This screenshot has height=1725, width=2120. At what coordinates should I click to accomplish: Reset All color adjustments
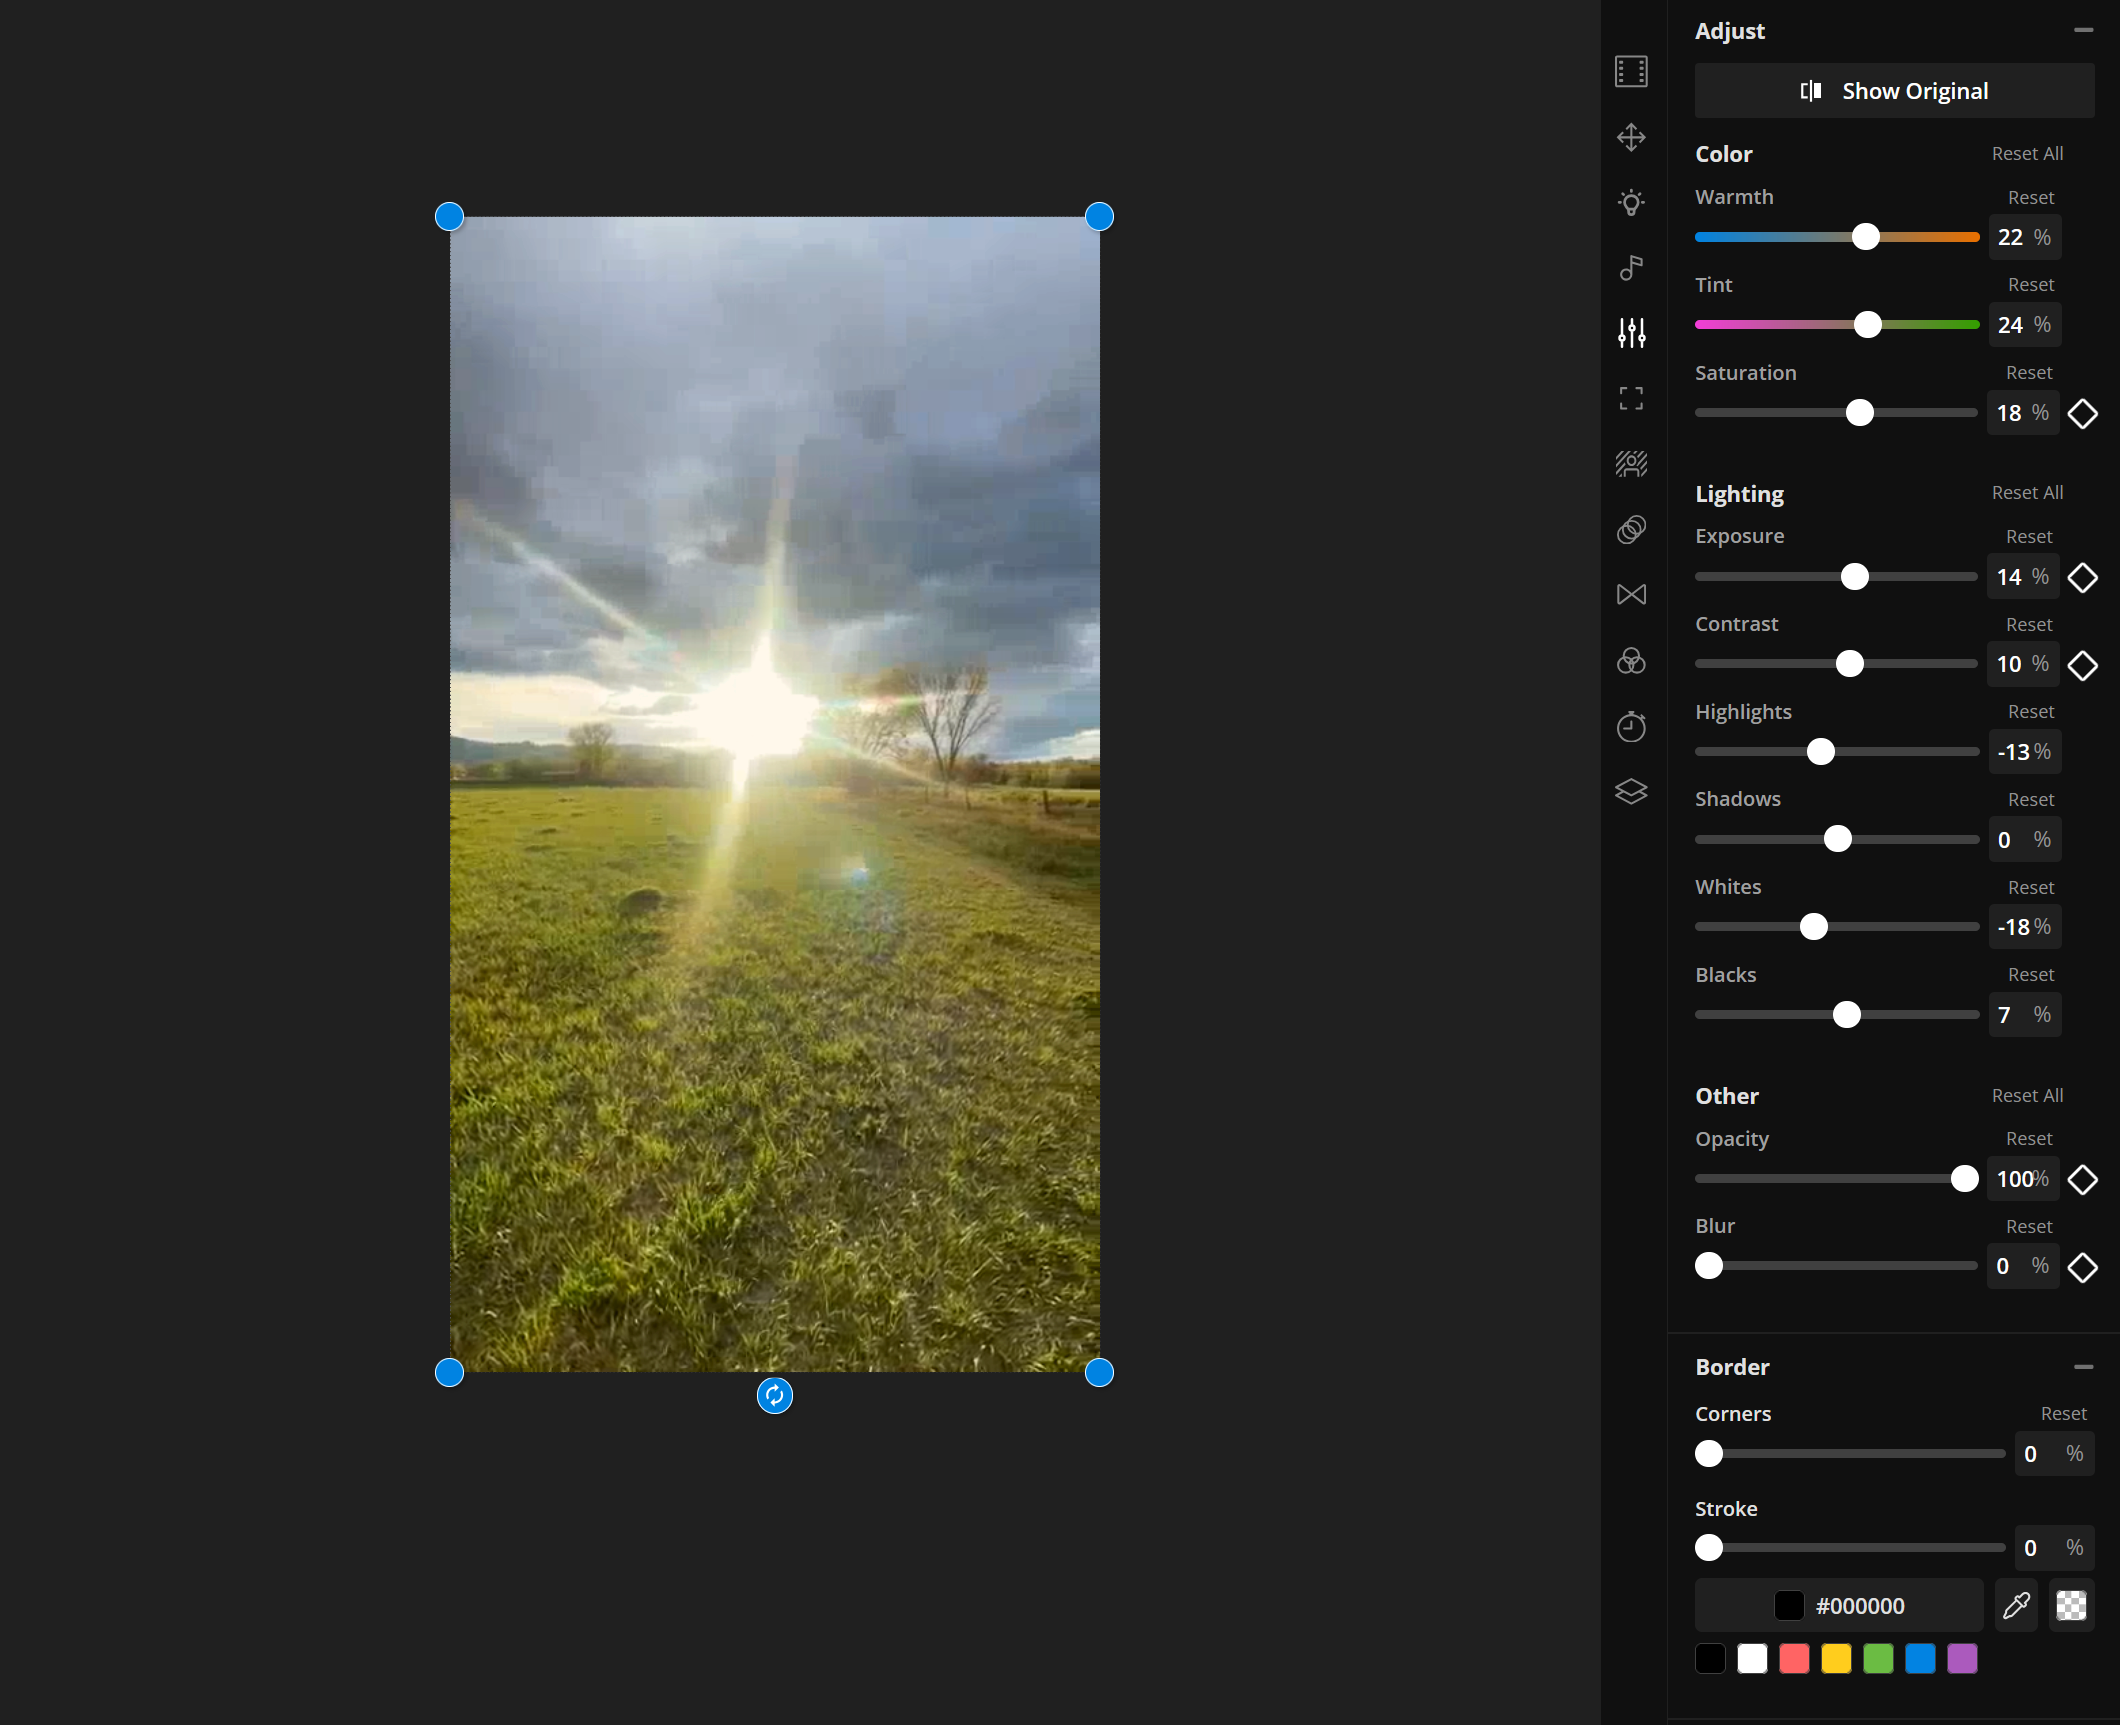[x=2026, y=153]
